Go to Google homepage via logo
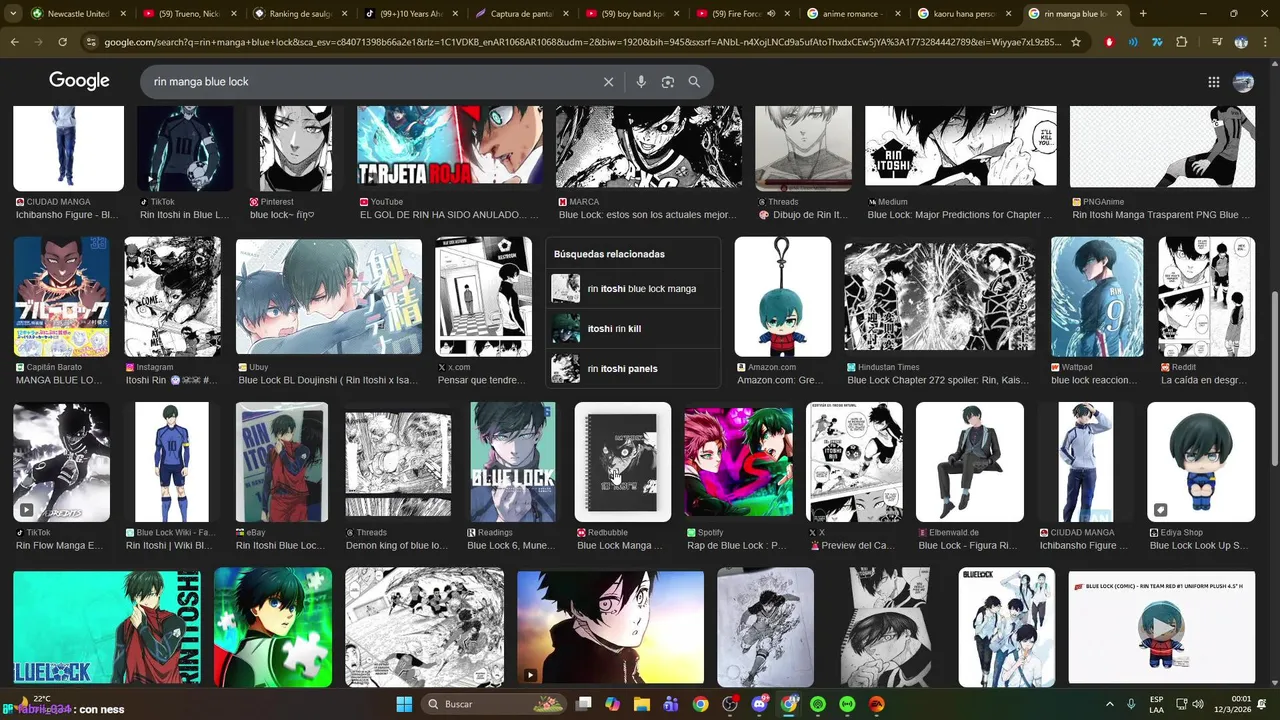 (79, 82)
